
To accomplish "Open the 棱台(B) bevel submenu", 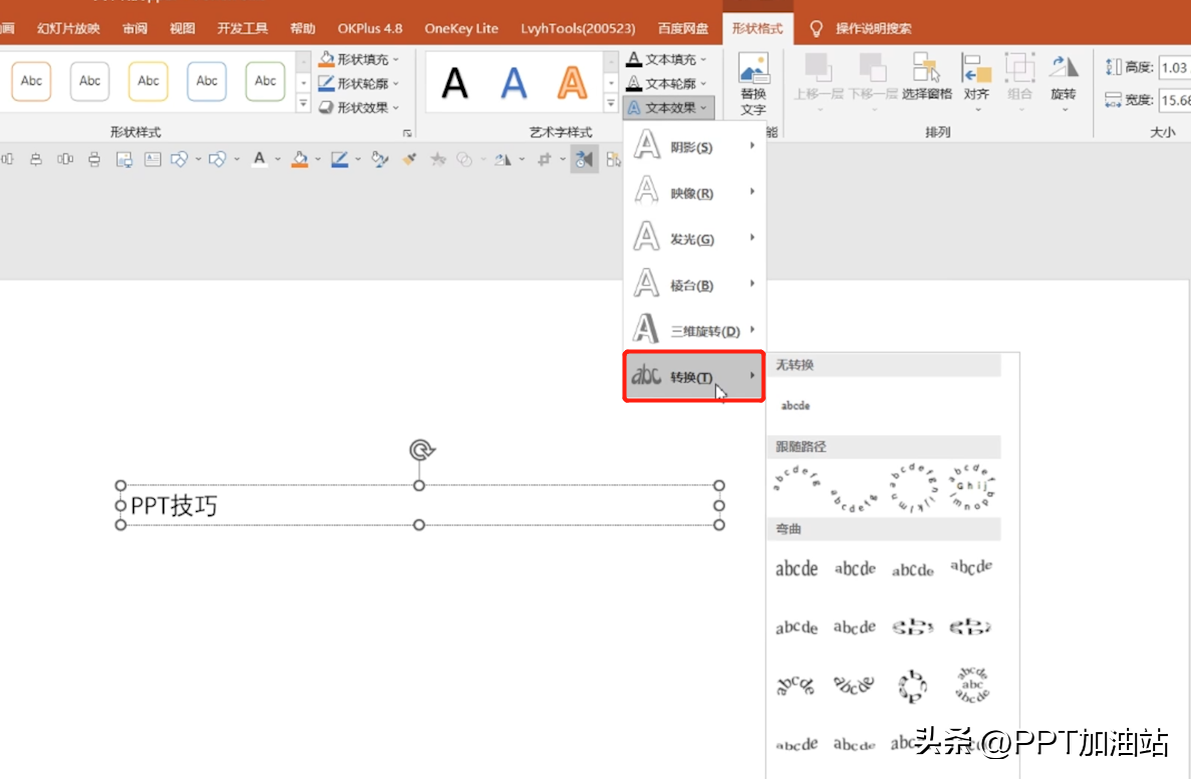I will point(693,285).
